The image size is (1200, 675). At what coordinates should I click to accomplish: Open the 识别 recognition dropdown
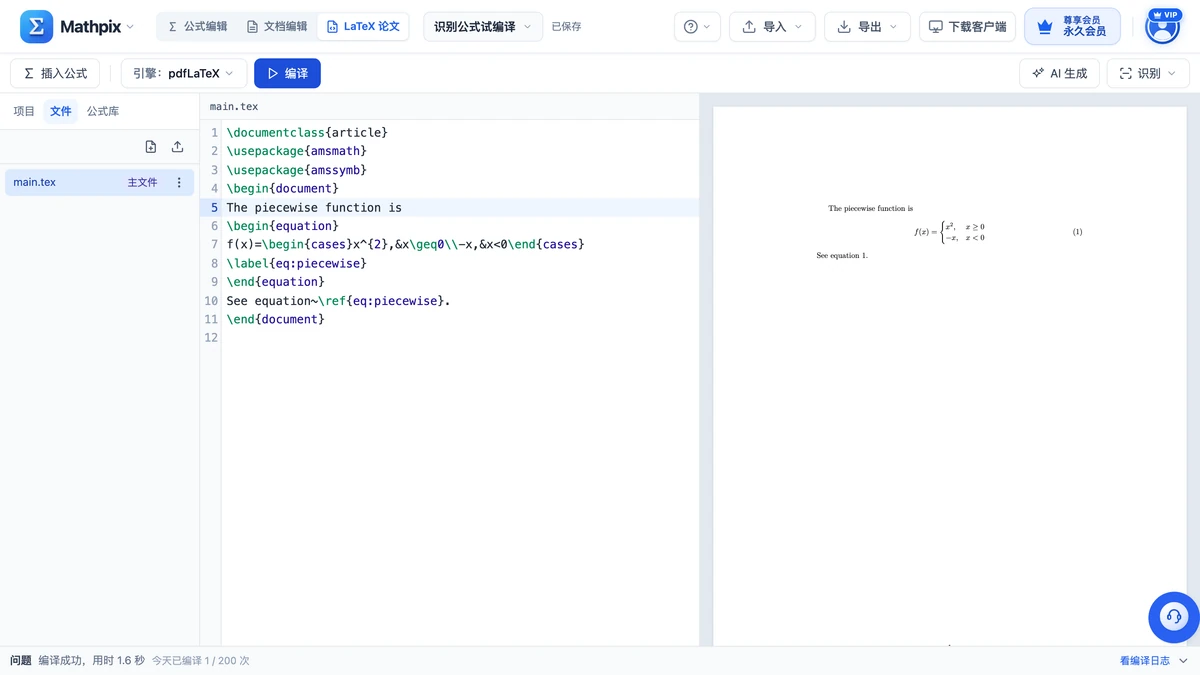[x=1148, y=73]
